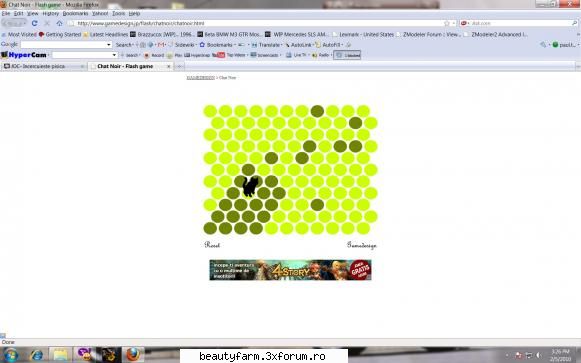Image resolution: width=581 pixels, height=363 pixels.
Task: Open the GAMEDESIGN breadcrumb link
Action: pyautogui.click(x=200, y=78)
